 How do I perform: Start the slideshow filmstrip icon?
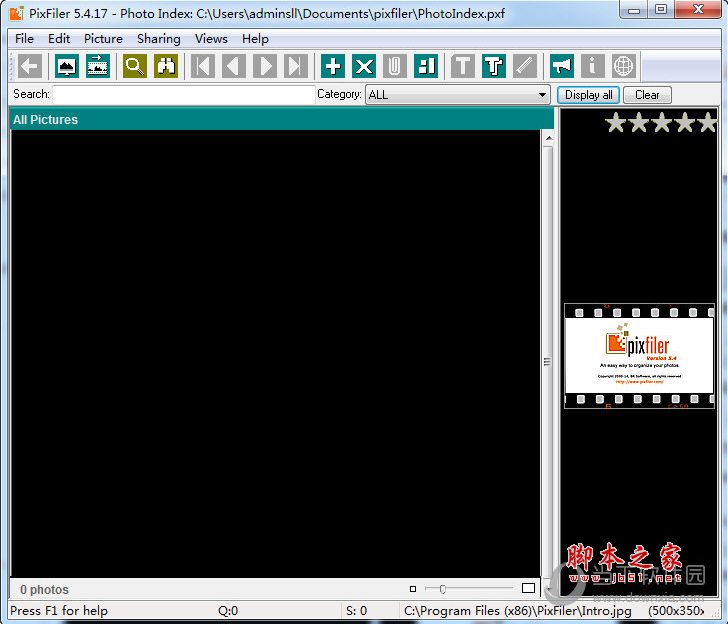pos(98,66)
